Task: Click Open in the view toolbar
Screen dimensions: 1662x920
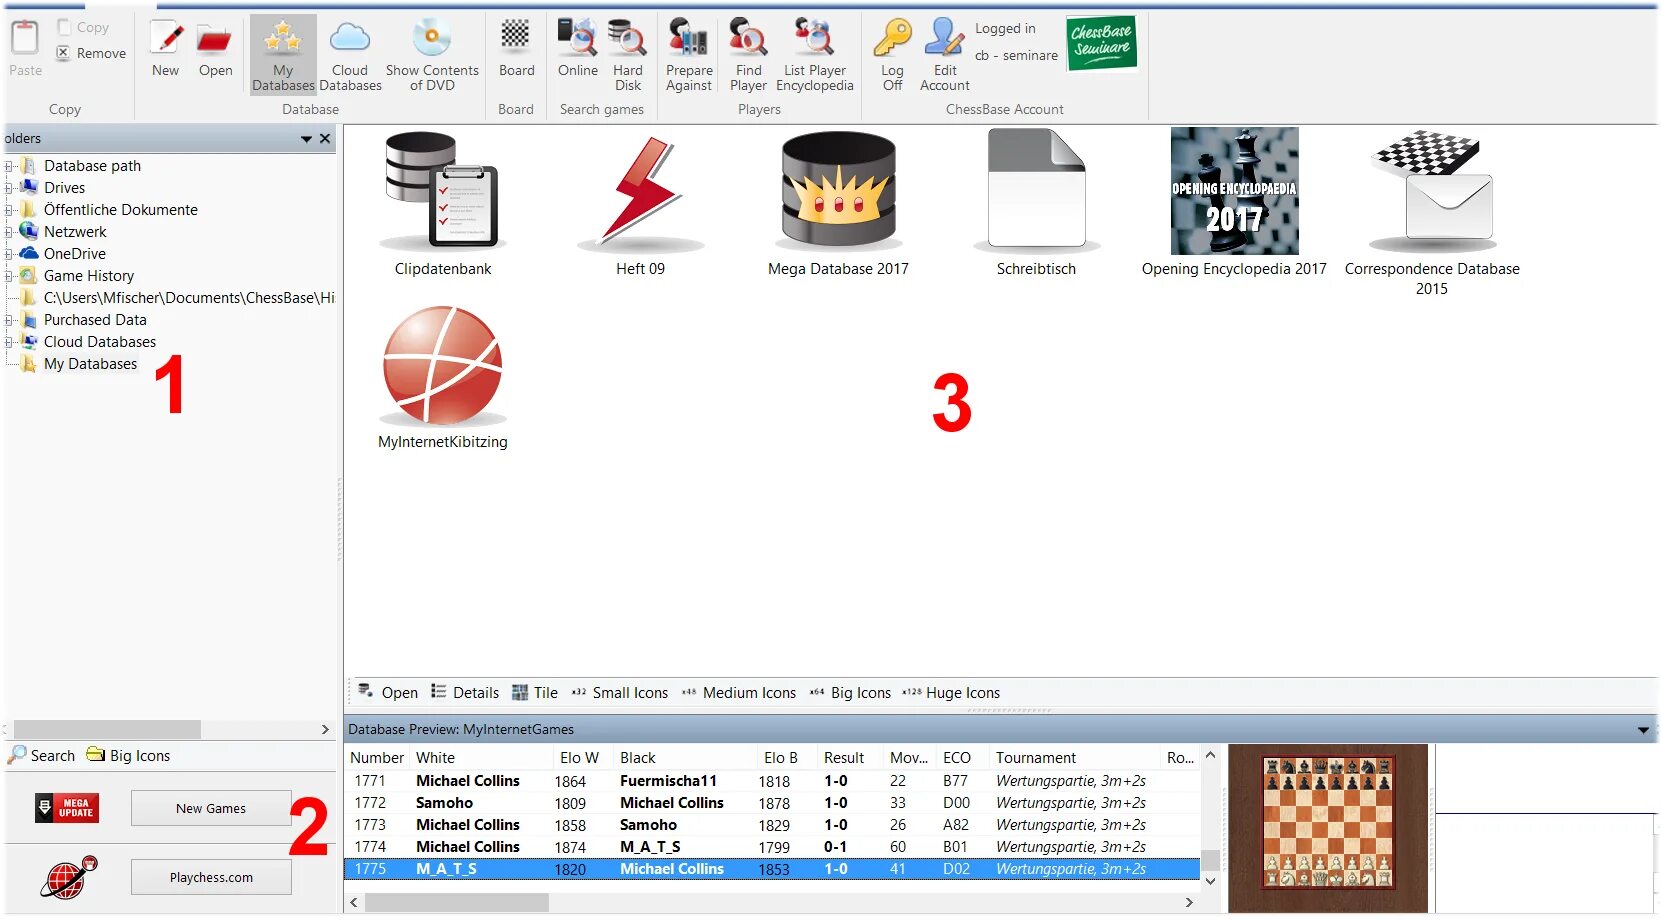Action: tap(388, 692)
